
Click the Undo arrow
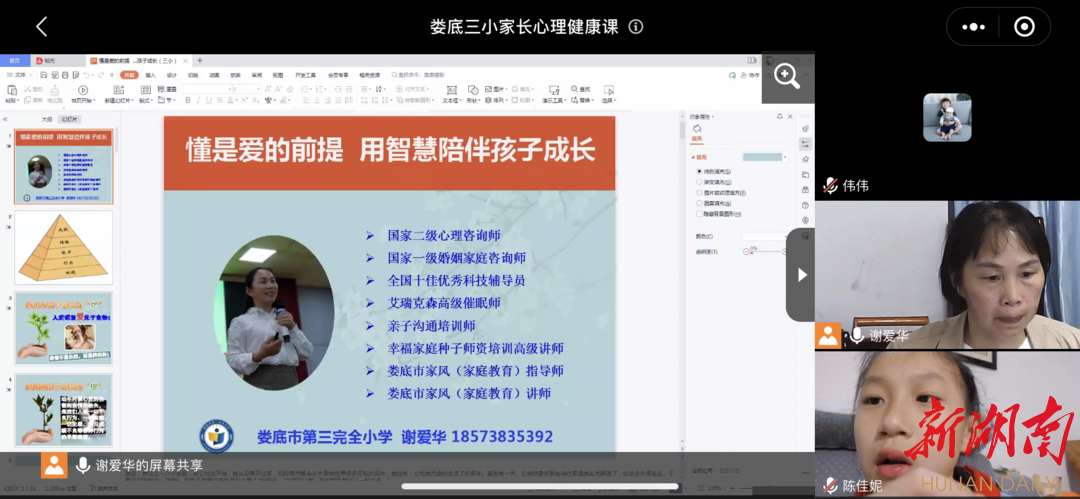pyautogui.click(x=87, y=74)
